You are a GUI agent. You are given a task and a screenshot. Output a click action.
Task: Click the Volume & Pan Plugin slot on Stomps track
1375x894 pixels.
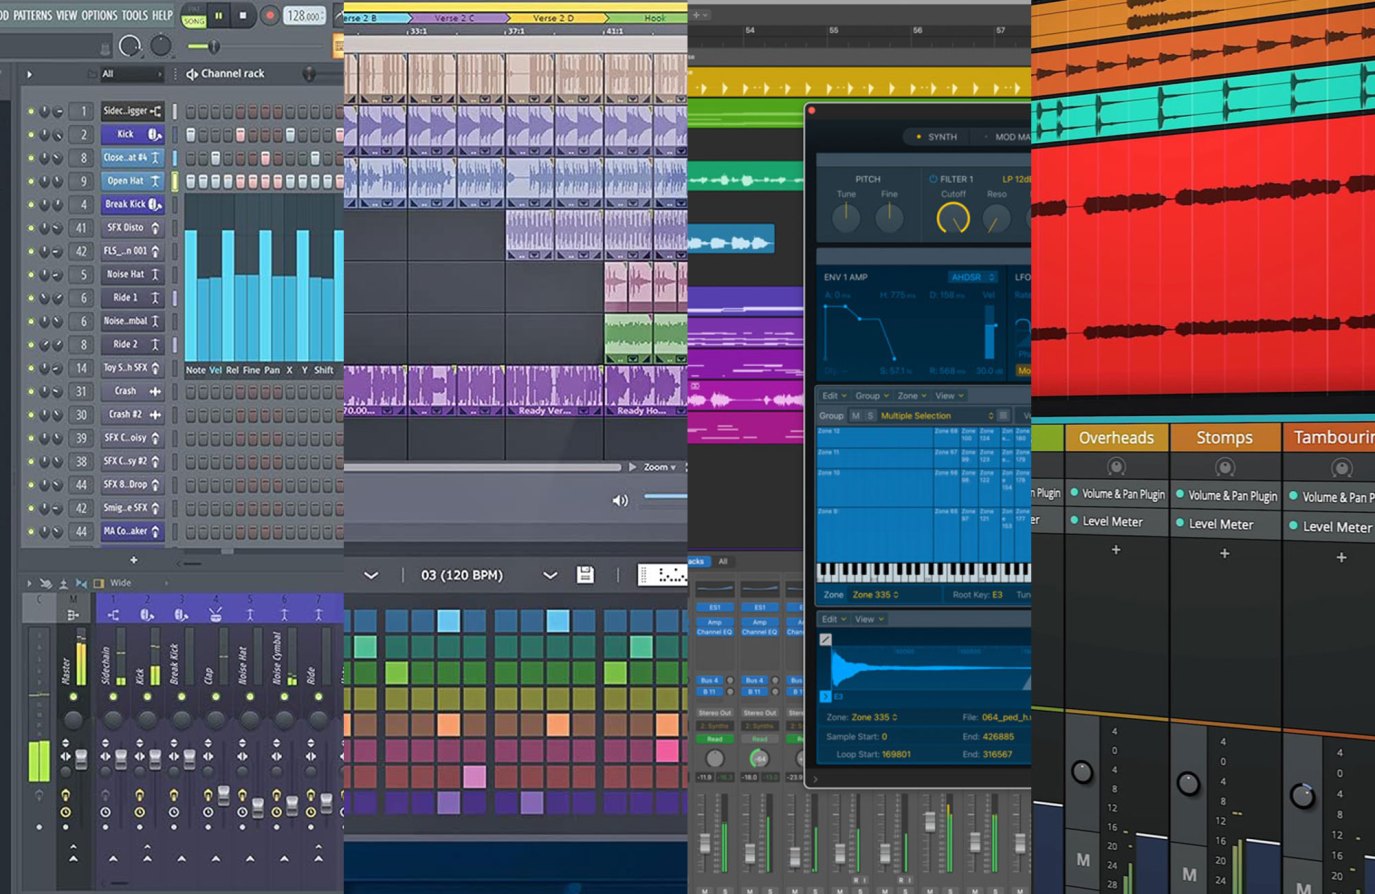1227,494
